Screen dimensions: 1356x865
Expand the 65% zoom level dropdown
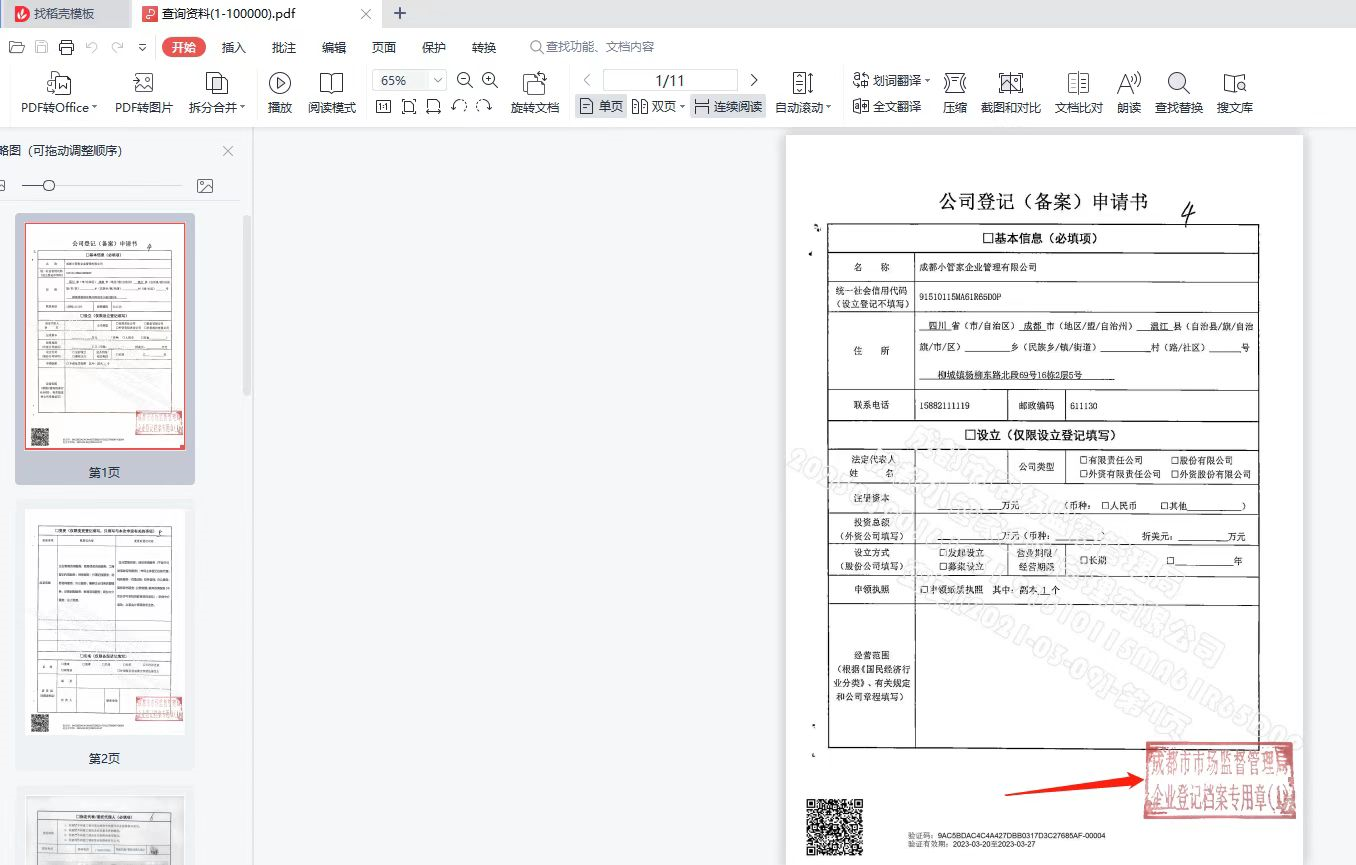click(437, 80)
